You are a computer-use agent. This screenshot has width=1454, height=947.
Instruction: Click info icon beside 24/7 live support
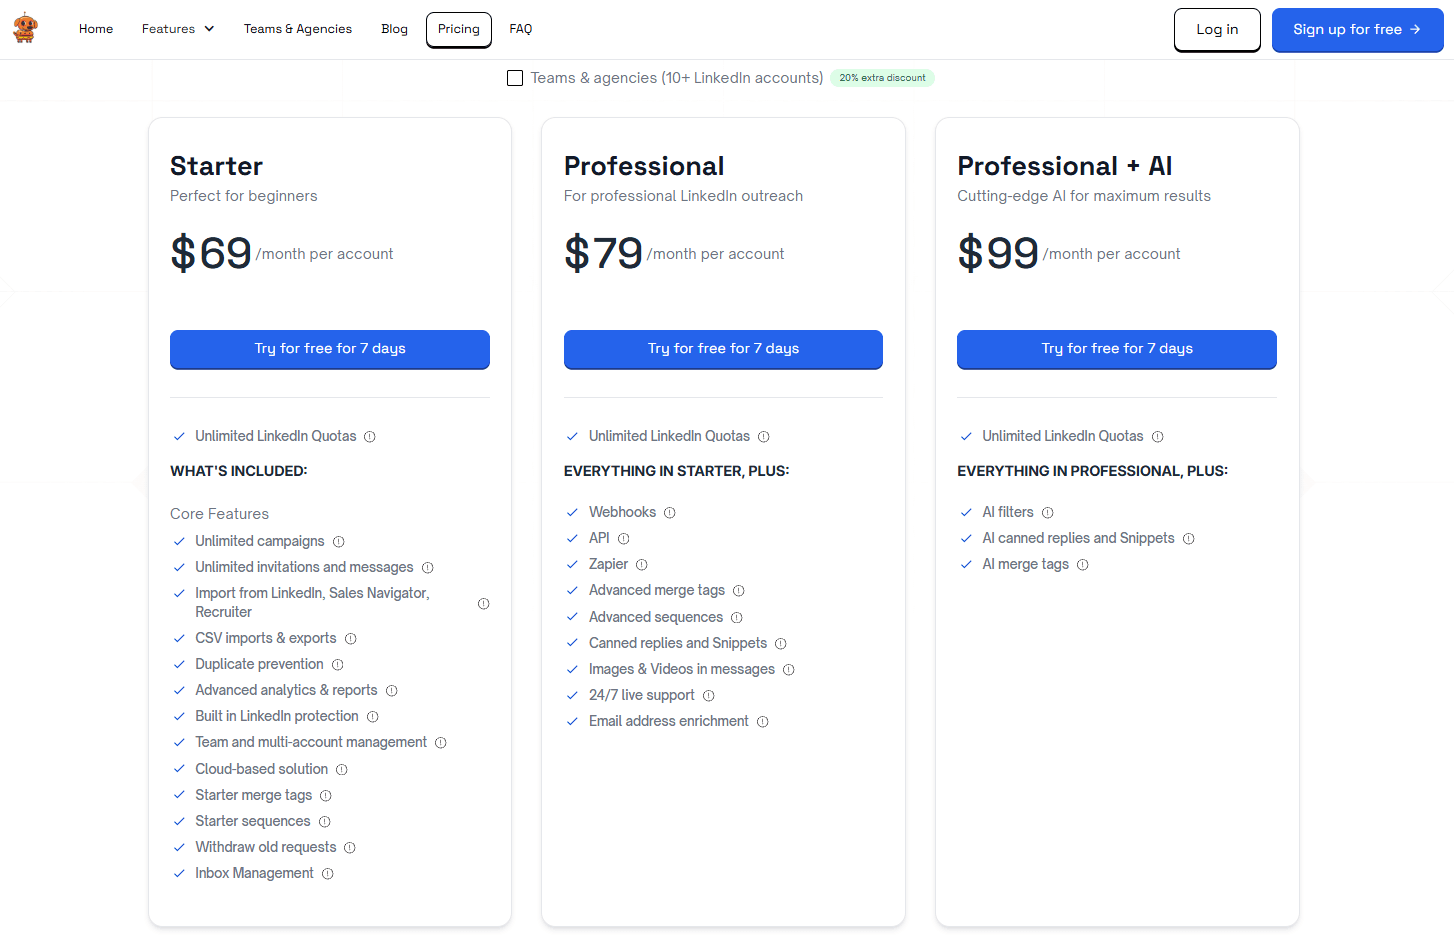[709, 696]
